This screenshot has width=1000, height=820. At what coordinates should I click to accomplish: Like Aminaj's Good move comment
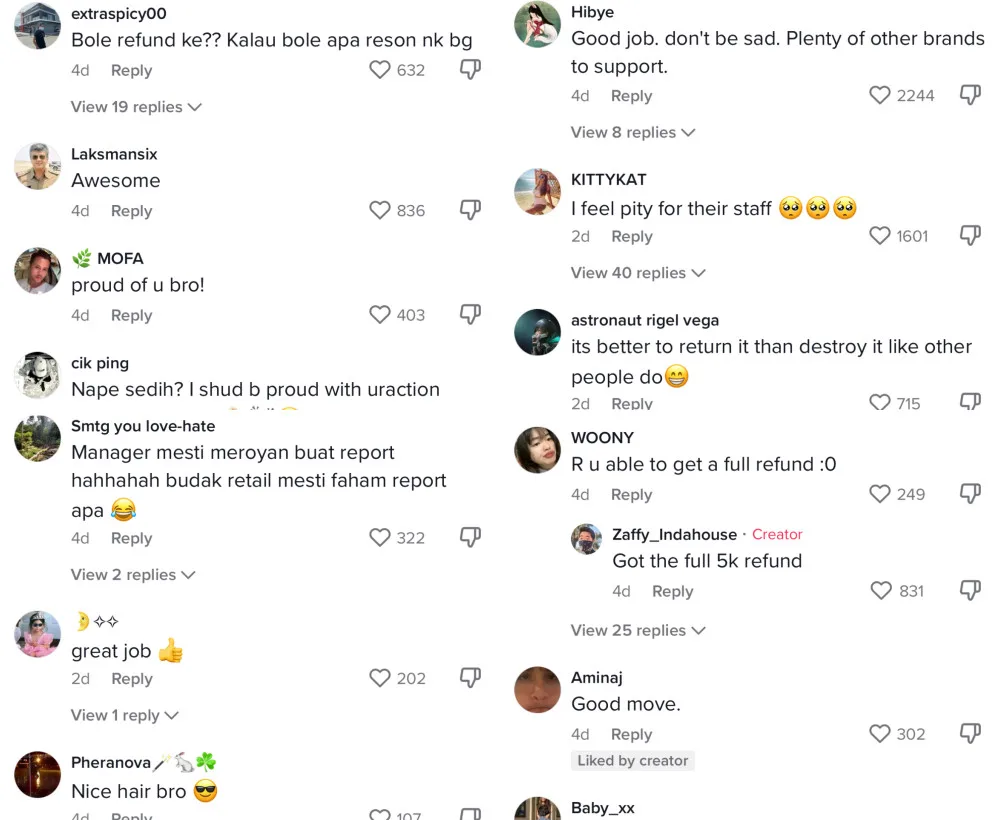[x=880, y=734]
